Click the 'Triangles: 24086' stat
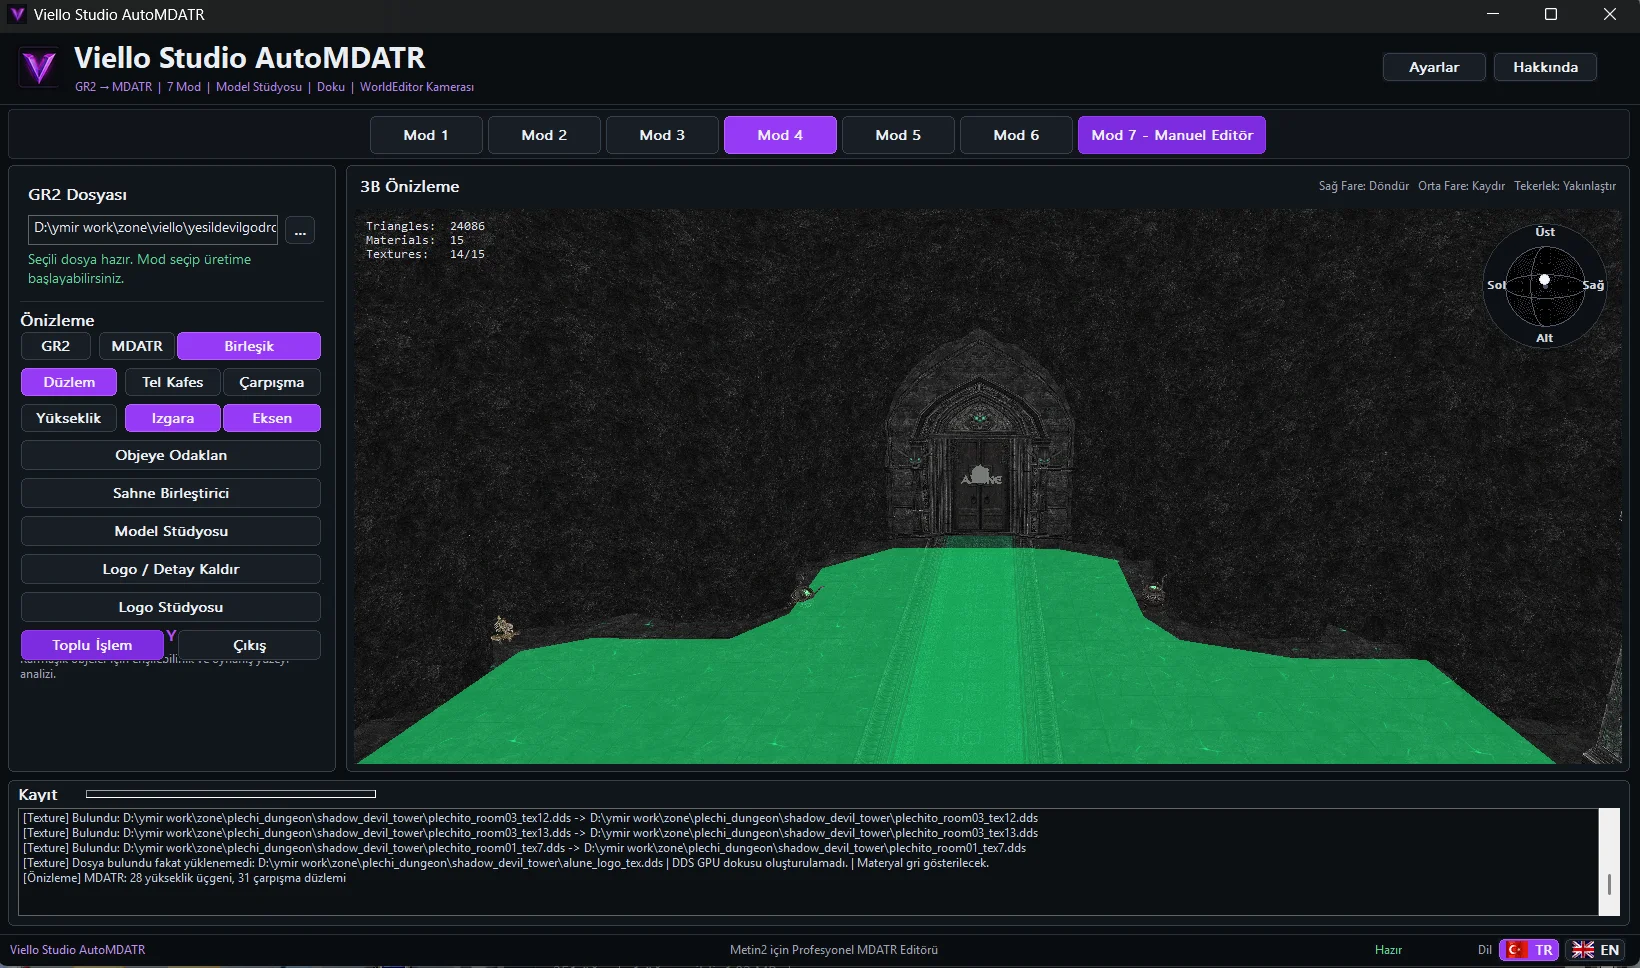Screen dimensions: 1640x968 tap(425, 226)
